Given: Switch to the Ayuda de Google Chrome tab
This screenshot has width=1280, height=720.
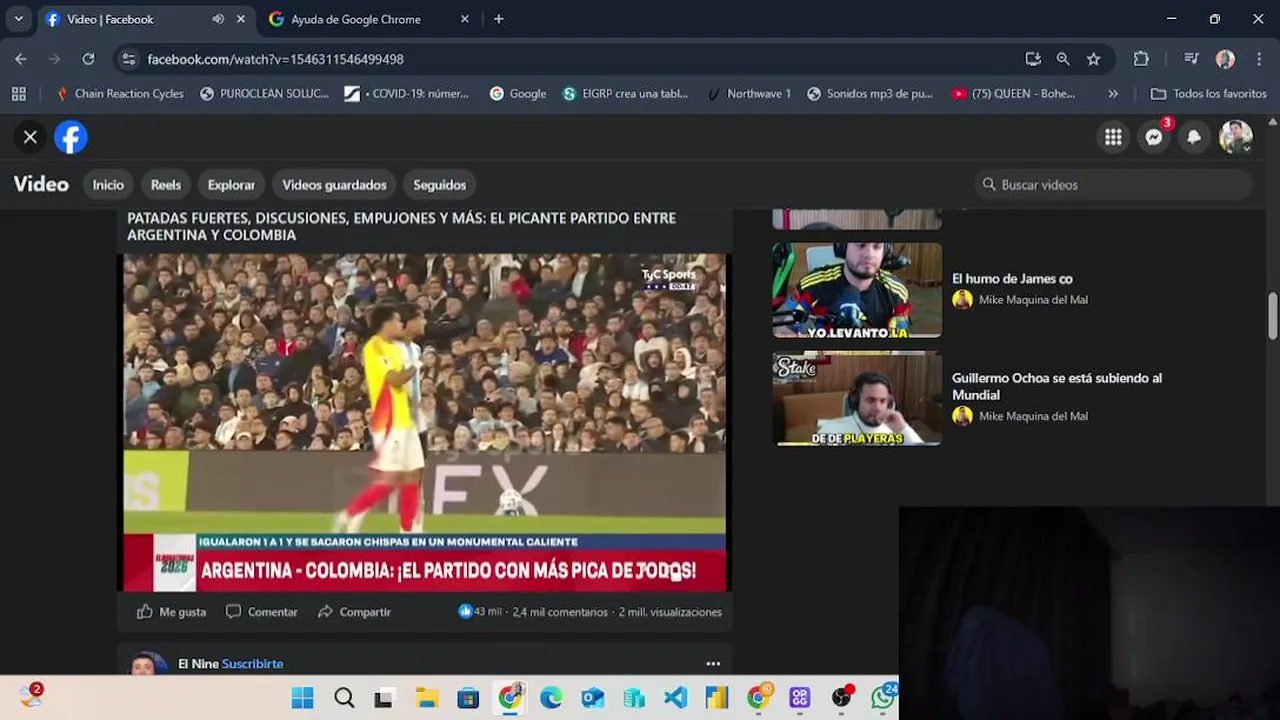Looking at the screenshot, I should [355, 19].
